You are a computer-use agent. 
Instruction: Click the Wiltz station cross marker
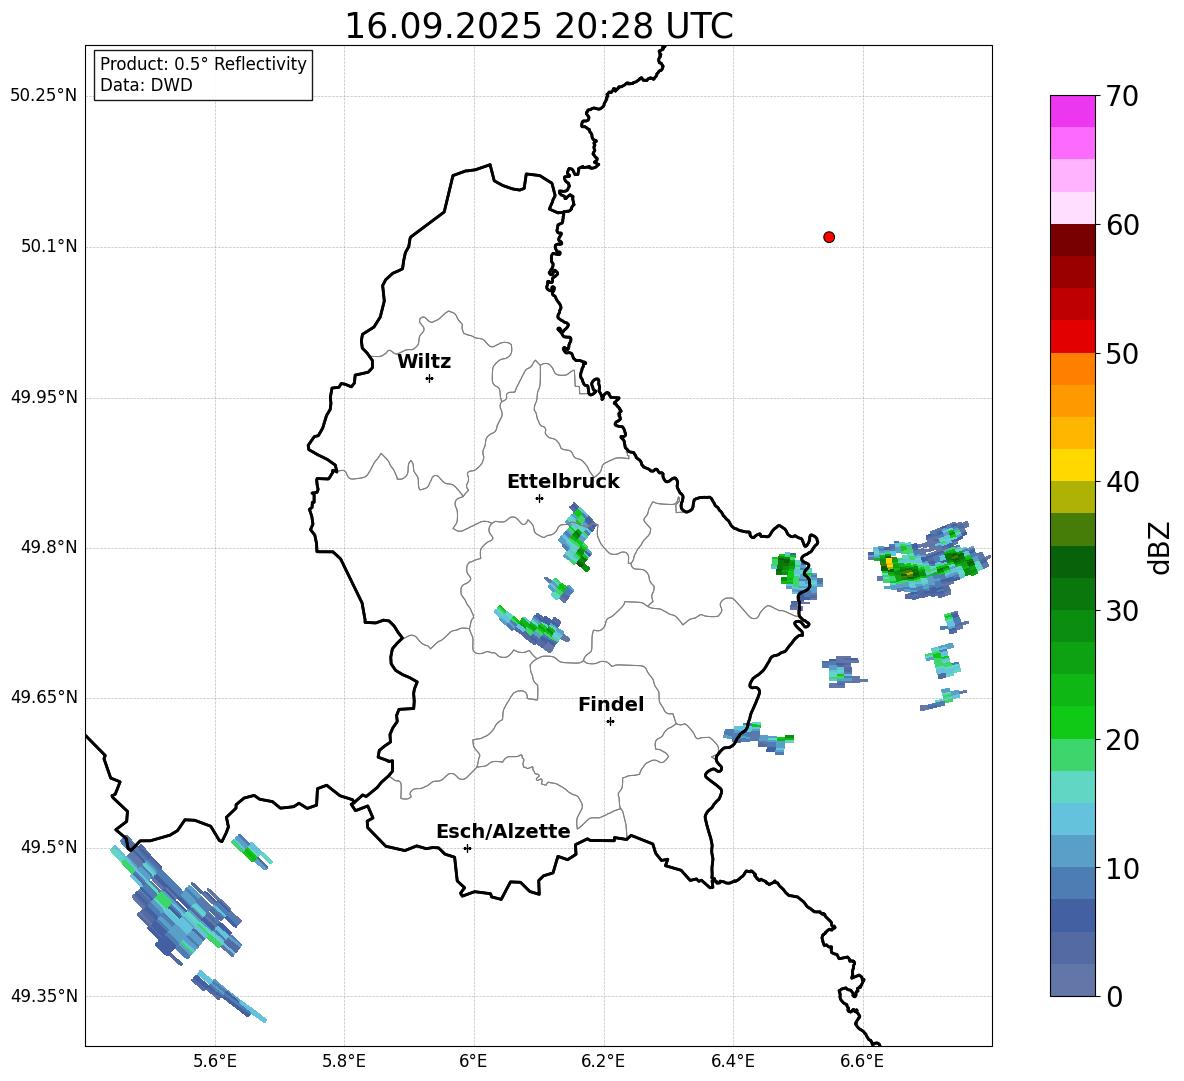point(430,378)
